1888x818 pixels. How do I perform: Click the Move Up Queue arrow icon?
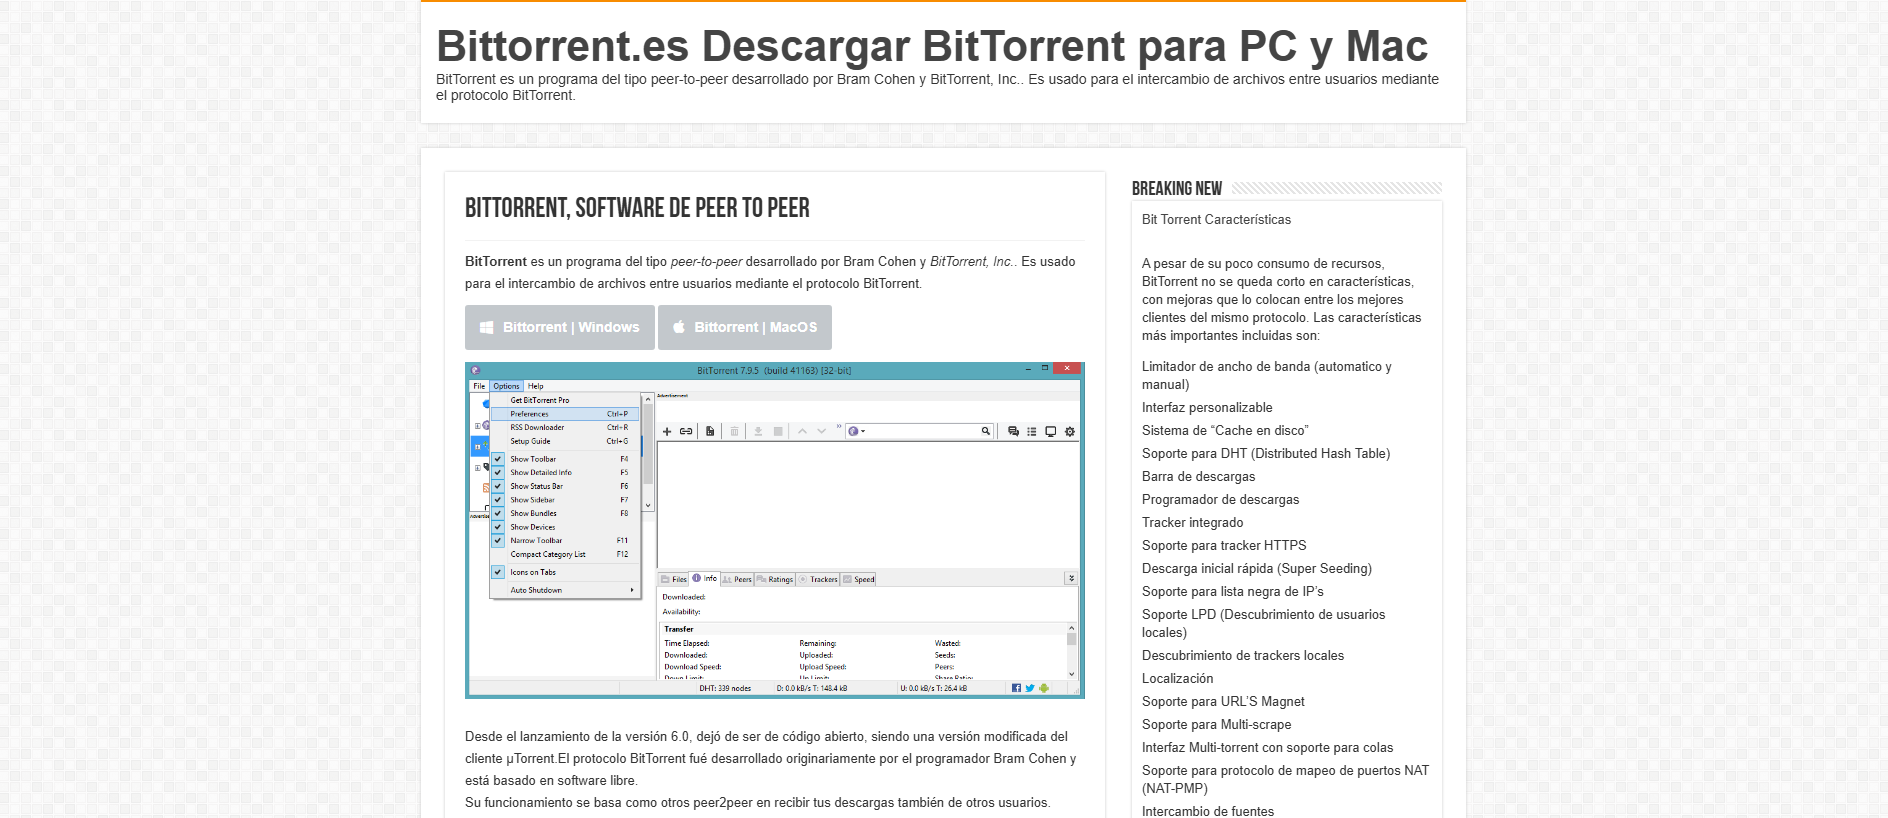[x=802, y=432]
